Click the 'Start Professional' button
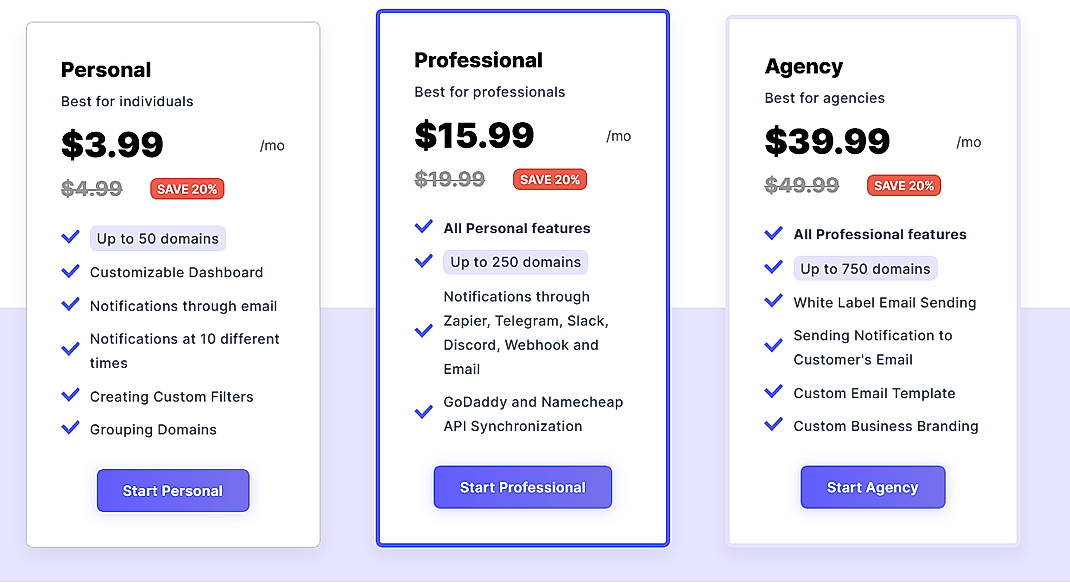This screenshot has height=583, width=1070. coord(522,487)
